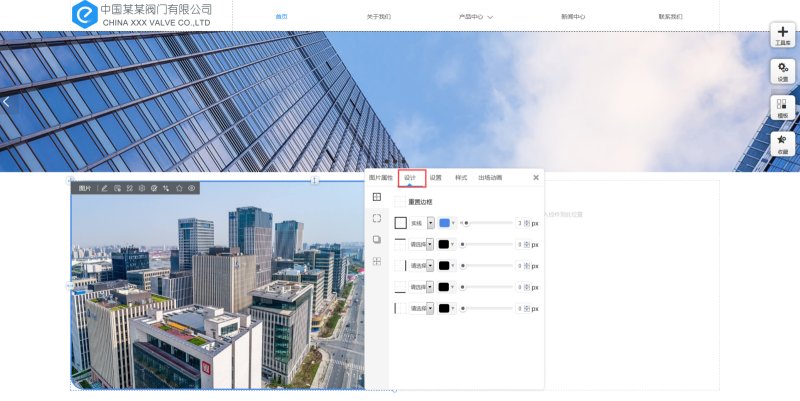Click the 设置 gear icon in right sidebar
This screenshot has height=401, width=800.
tap(782, 71)
